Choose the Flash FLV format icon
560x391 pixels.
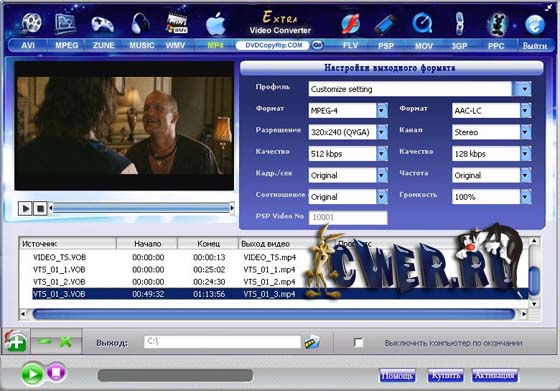[x=350, y=24]
